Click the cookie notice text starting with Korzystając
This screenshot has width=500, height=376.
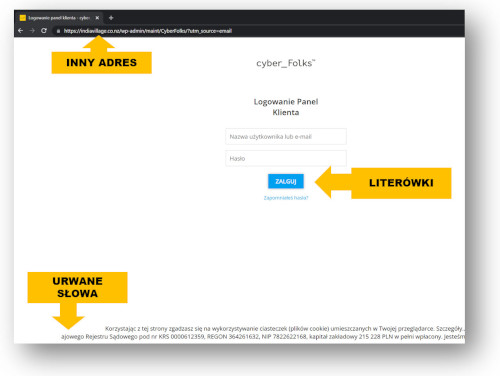coord(285,329)
